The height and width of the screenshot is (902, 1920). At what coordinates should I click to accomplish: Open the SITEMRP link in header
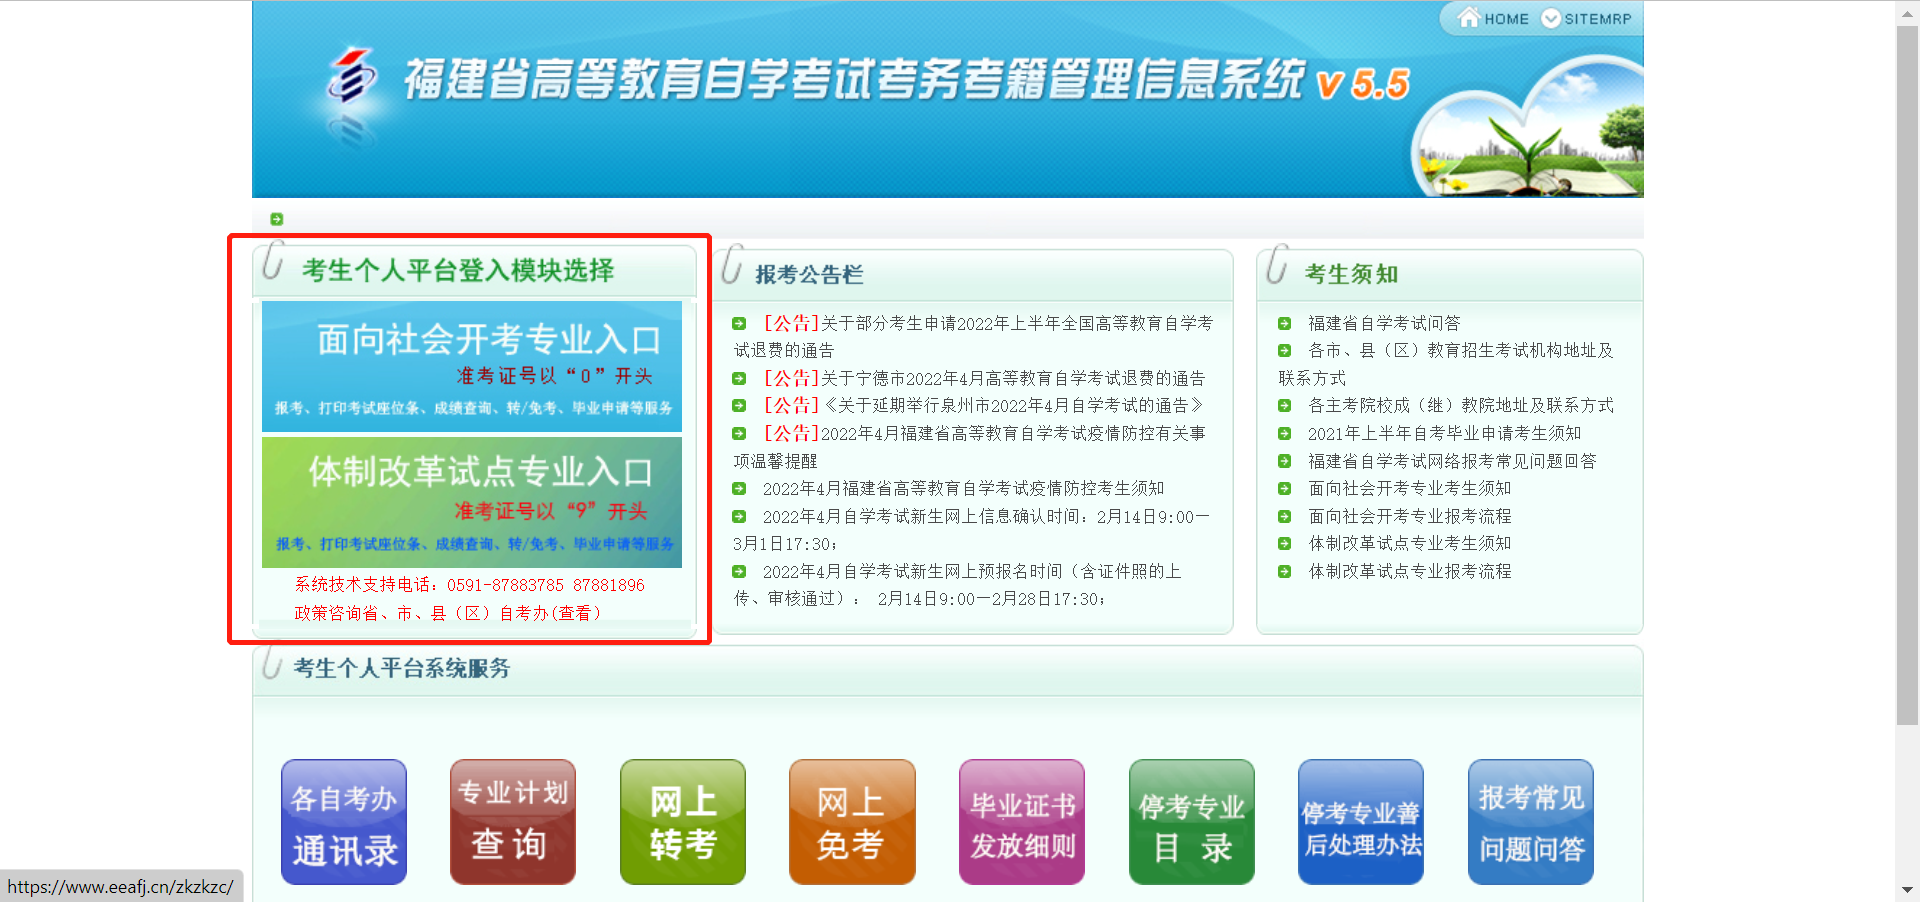click(1598, 19)
